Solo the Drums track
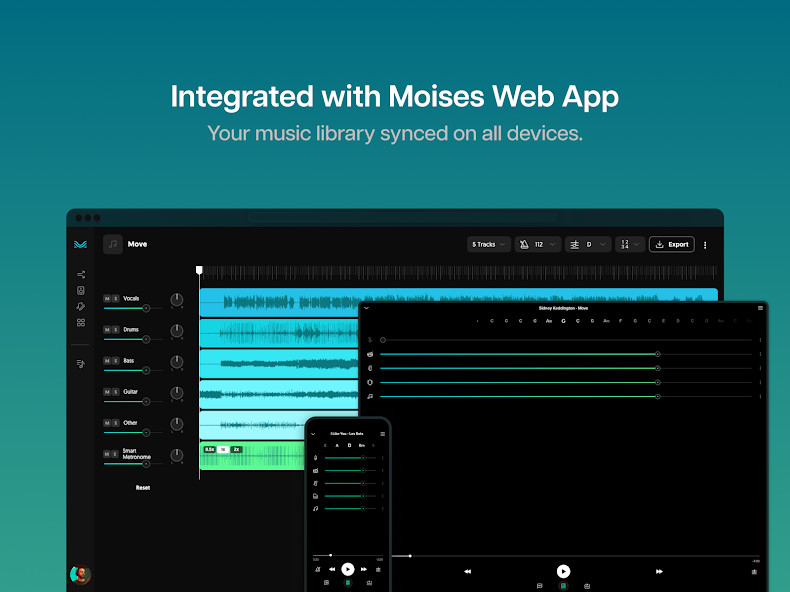 tap(115, 330)
